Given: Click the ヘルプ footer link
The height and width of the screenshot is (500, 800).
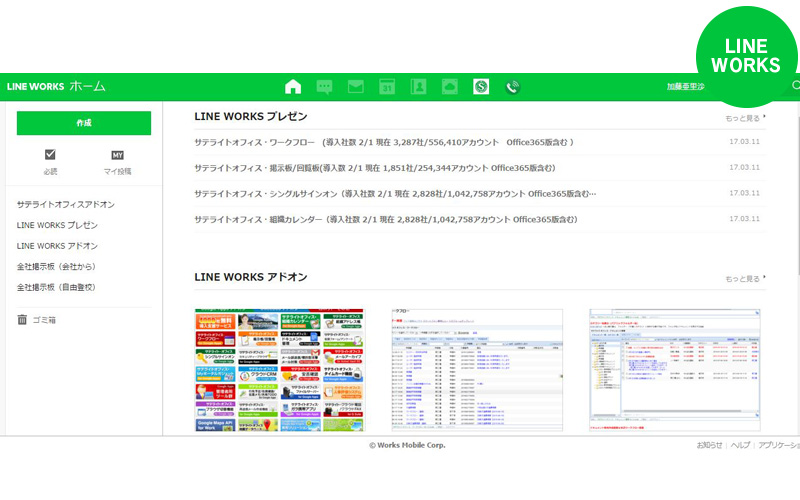Looking at the screenshot, I should point(740,445).
